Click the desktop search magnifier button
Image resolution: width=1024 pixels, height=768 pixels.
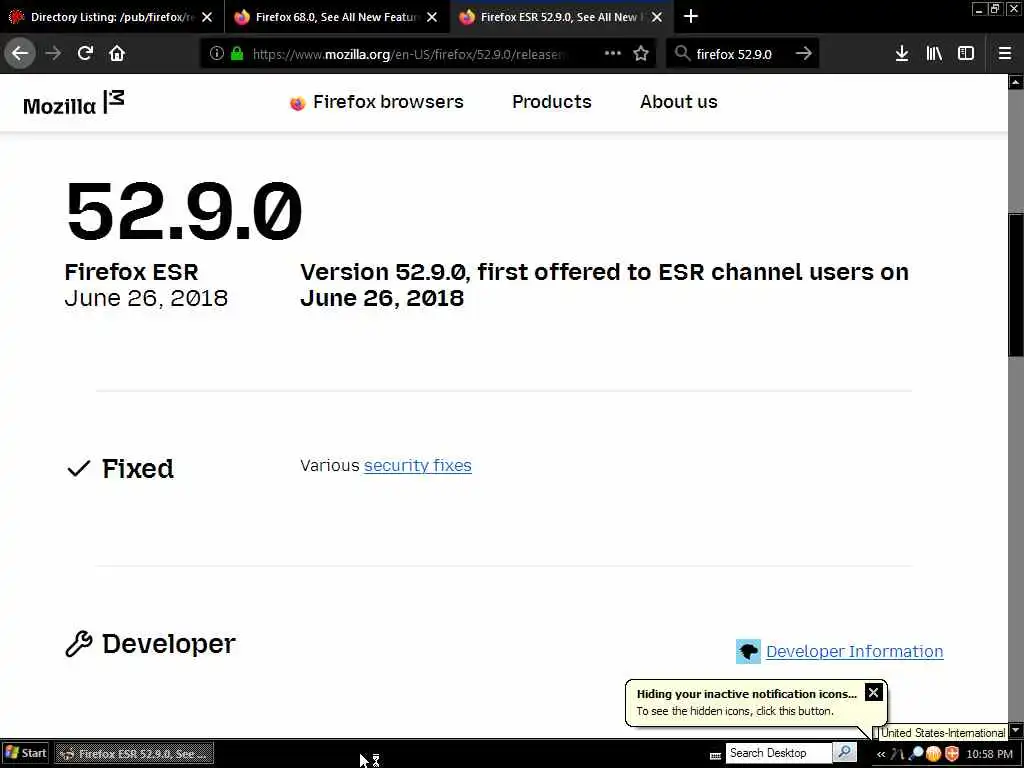coord(844,752)
